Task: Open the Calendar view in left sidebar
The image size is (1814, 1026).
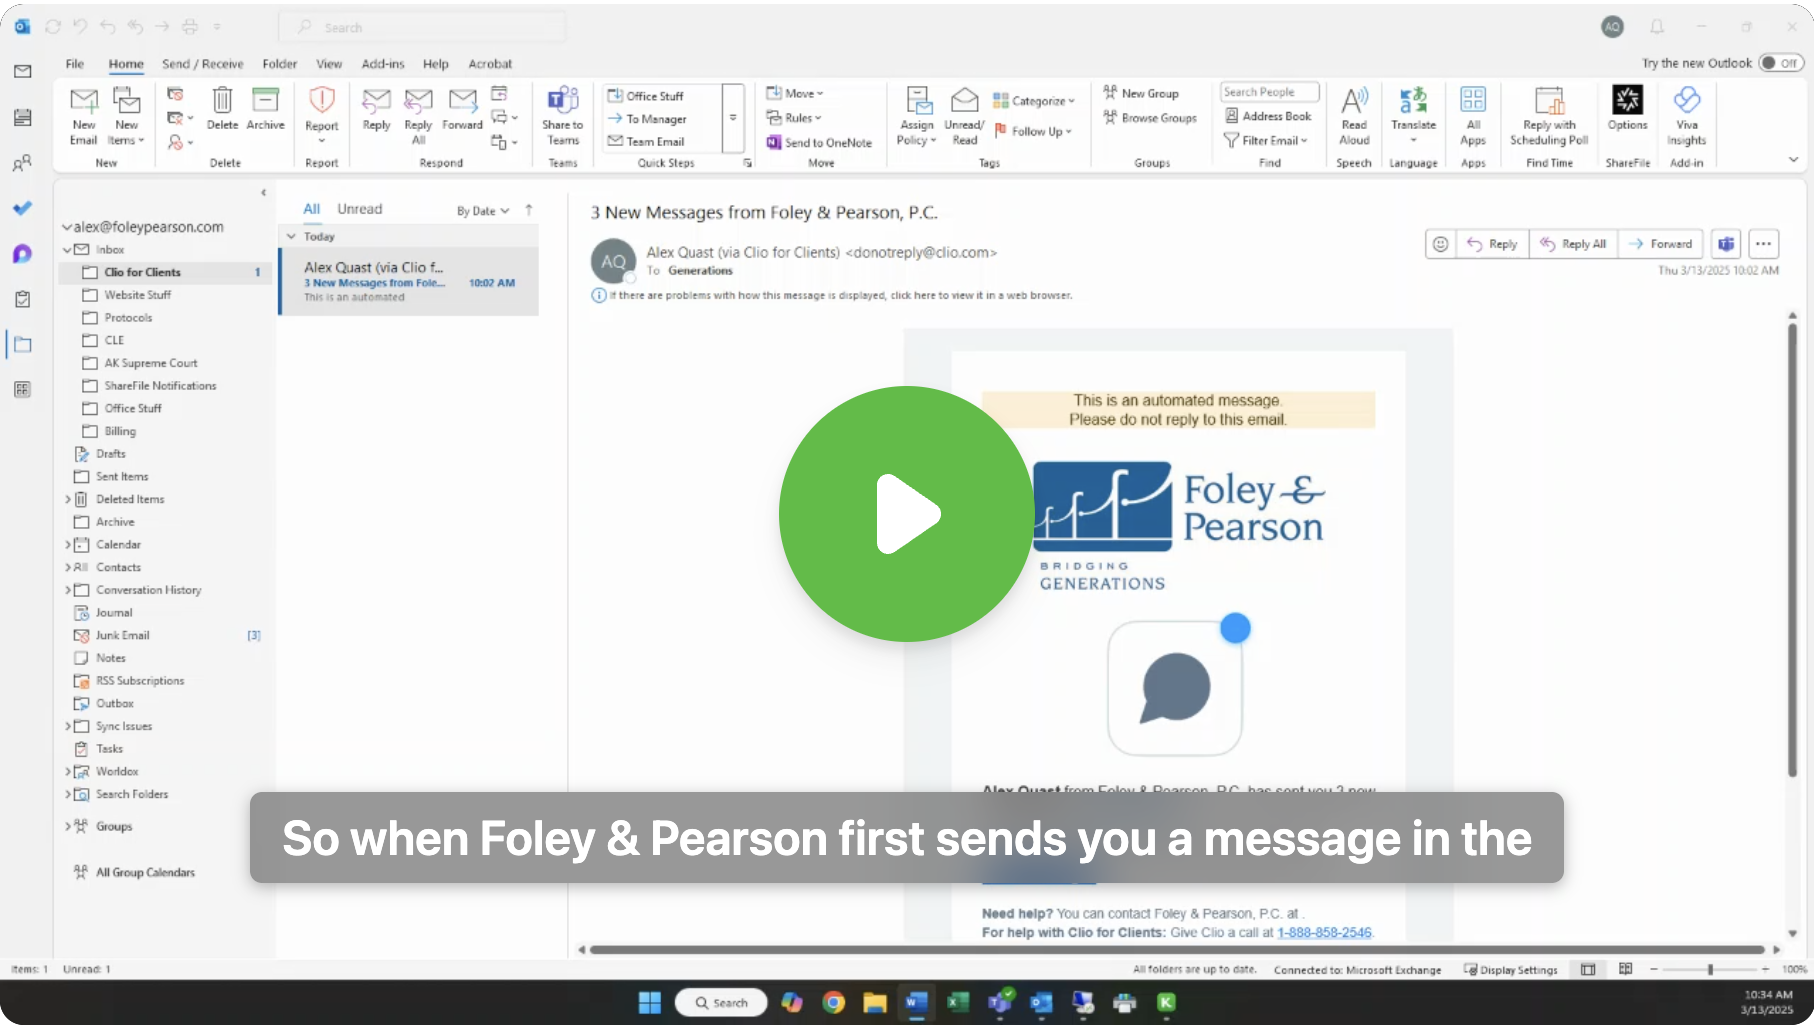Action: pos(22,117)
